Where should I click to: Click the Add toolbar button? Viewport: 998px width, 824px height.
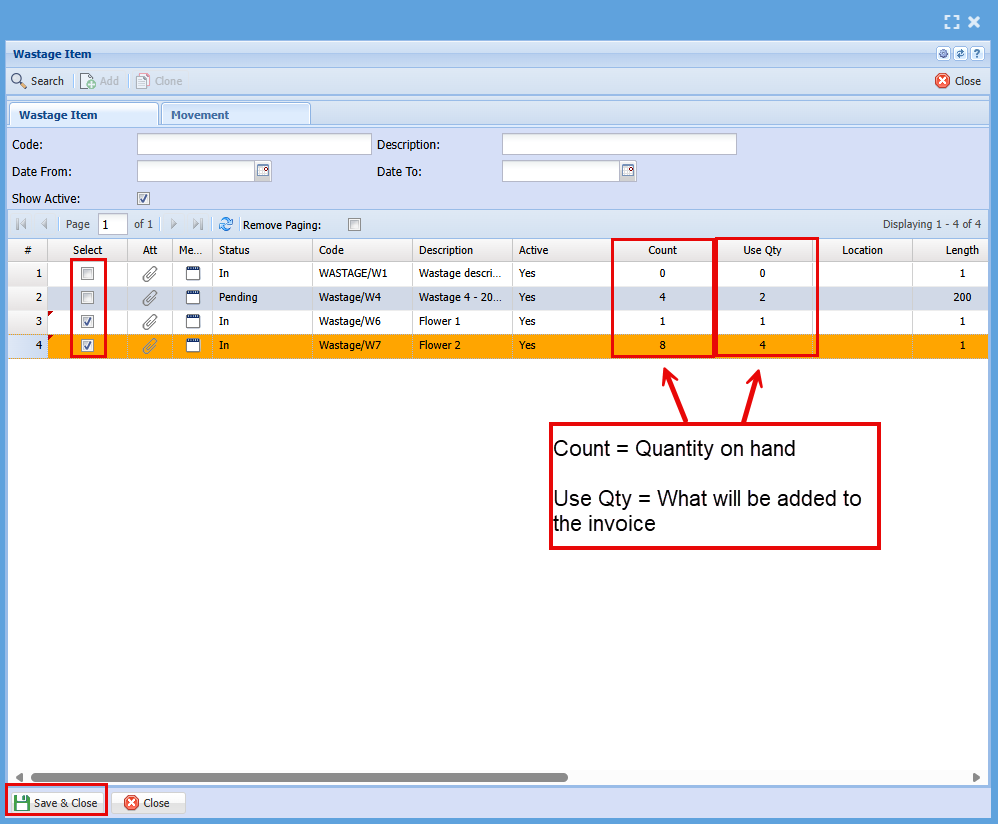point(99,81)
